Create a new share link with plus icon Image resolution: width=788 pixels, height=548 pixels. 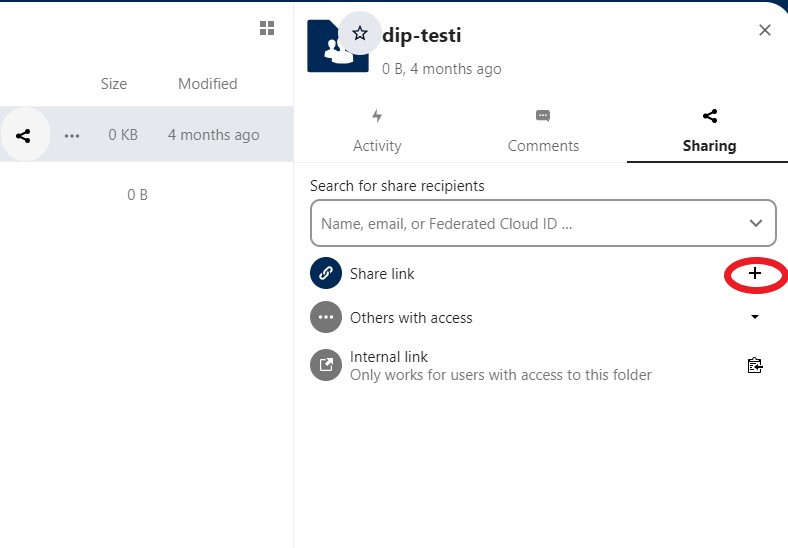coord(755,273)
